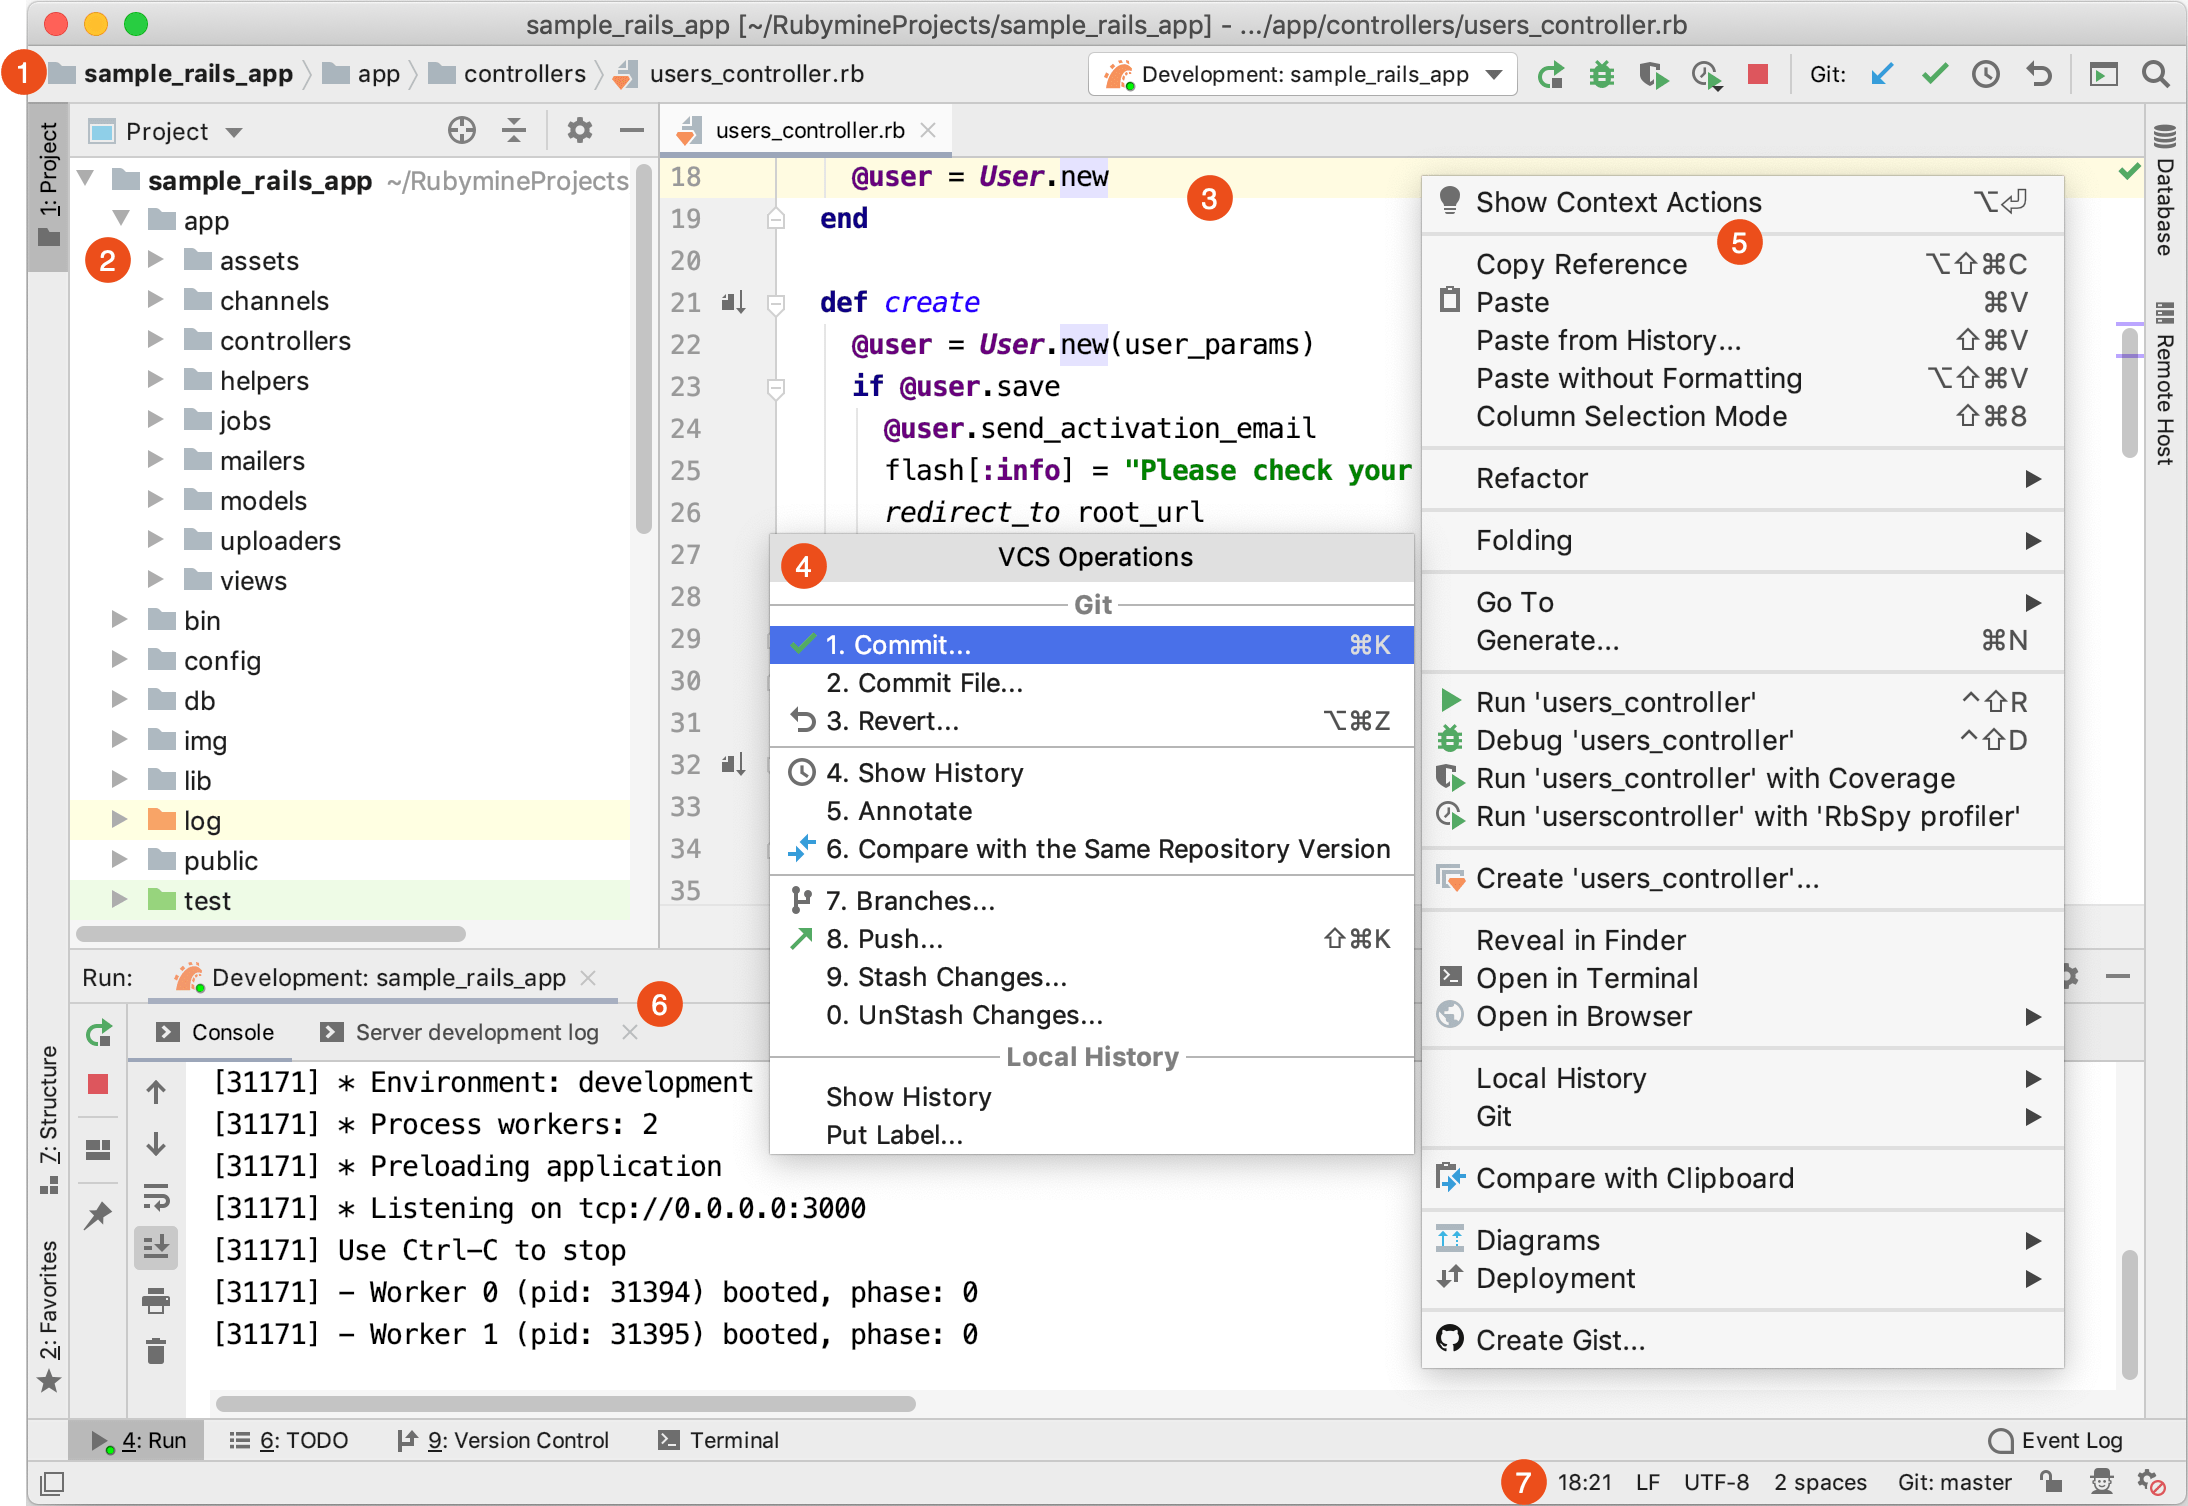
Task: Toggle the Event Log window
Action: coord(2056,1441)
